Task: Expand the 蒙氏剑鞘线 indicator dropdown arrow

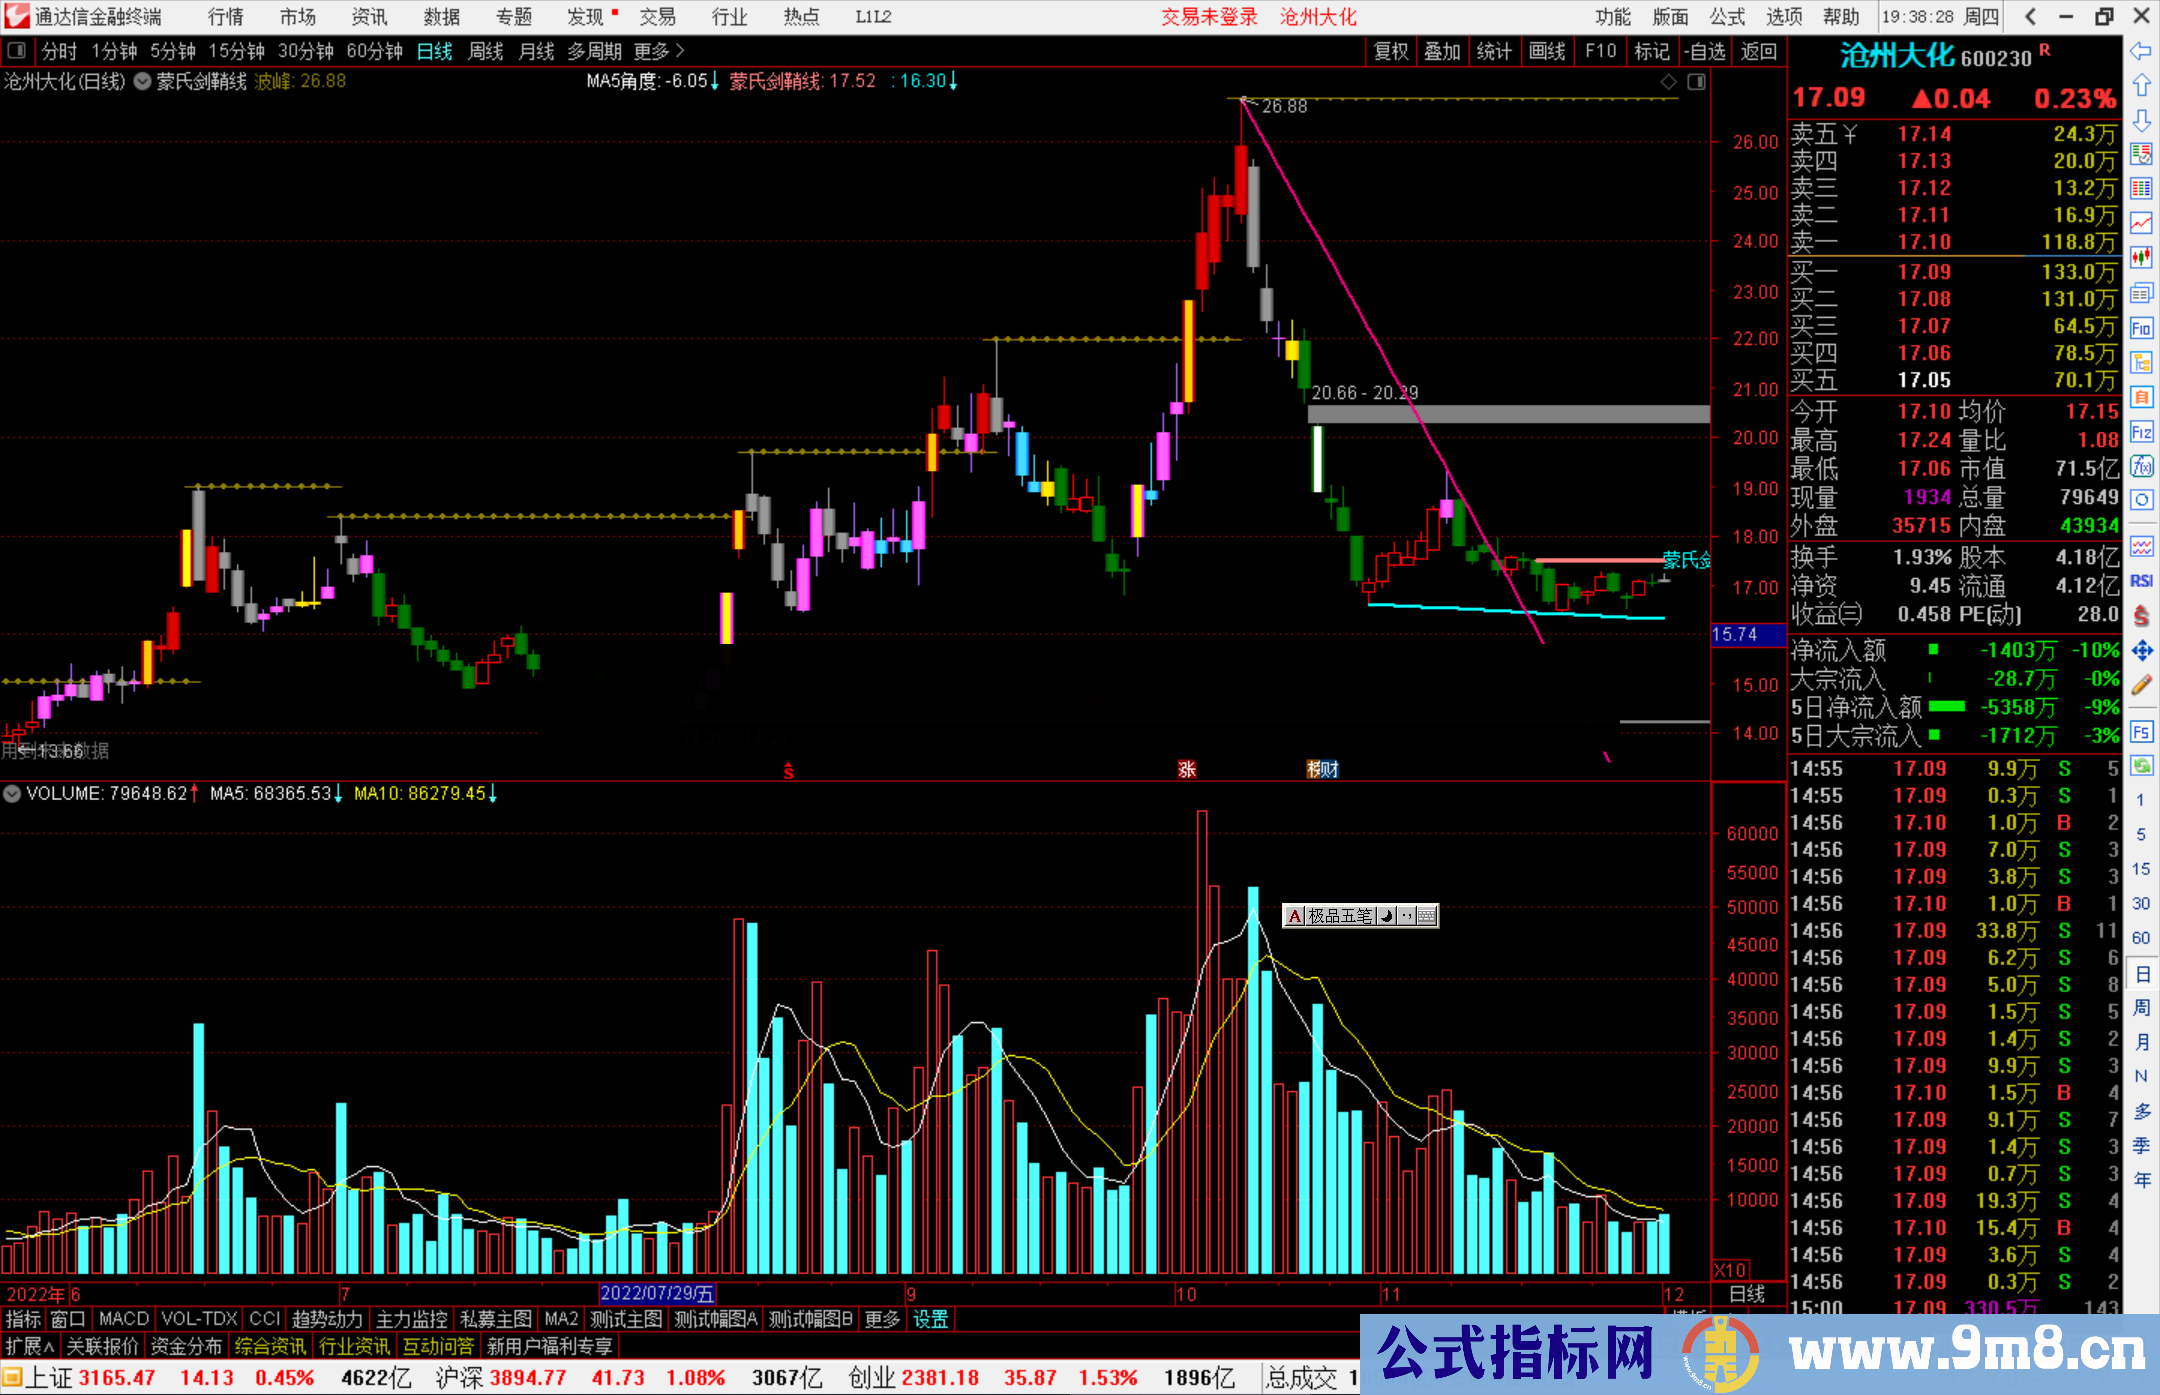Action: pos(142,82)
